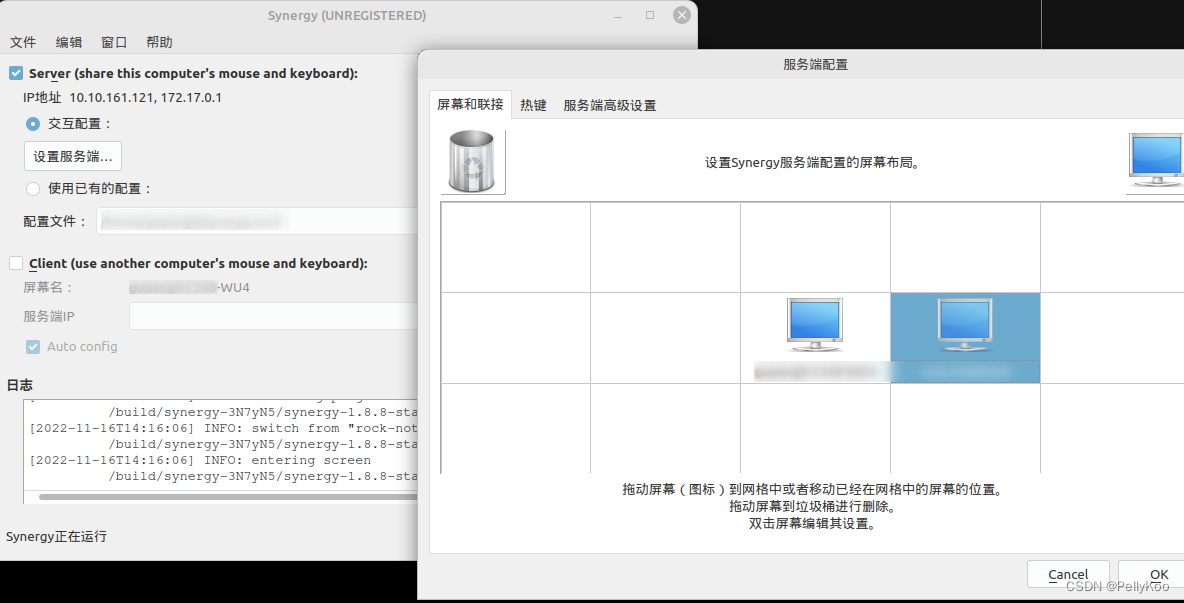Switch to the 服务端高级设置 tab
Screen dimensions: 1184x603
click(x=610, y=106)
